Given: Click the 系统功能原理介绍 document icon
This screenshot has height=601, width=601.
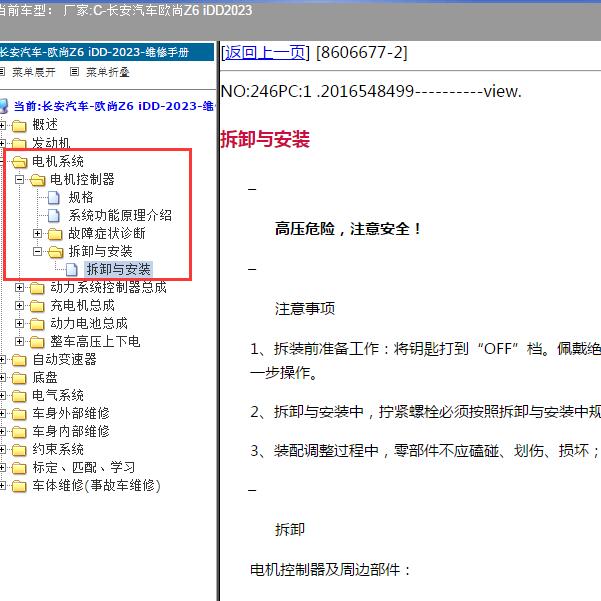Looking at the screenshot, I should coord(54,216).
